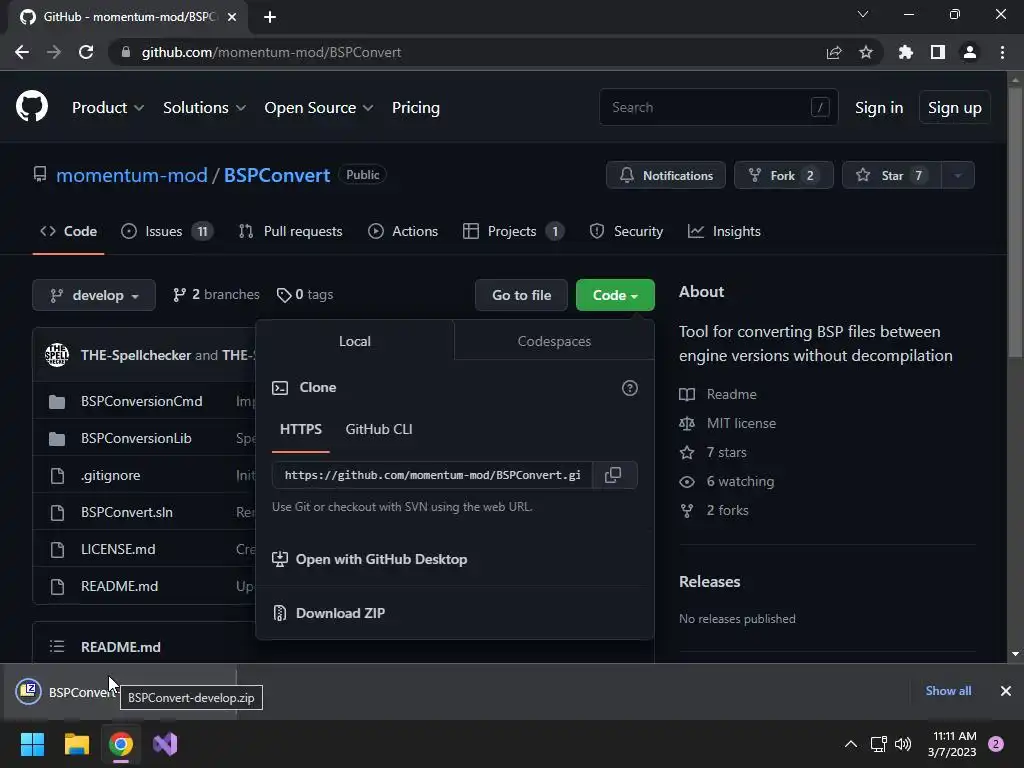Viewport: 1024px width, 768px height.
Task: Select the Codespaces tab in popup
Action: tap(554, 341)
